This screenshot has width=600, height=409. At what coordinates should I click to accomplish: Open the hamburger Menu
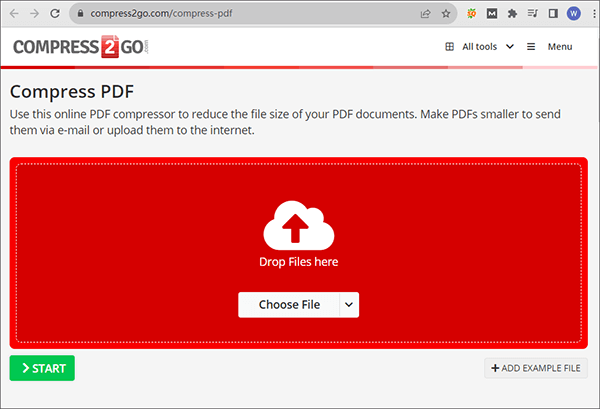coord(549,47)
